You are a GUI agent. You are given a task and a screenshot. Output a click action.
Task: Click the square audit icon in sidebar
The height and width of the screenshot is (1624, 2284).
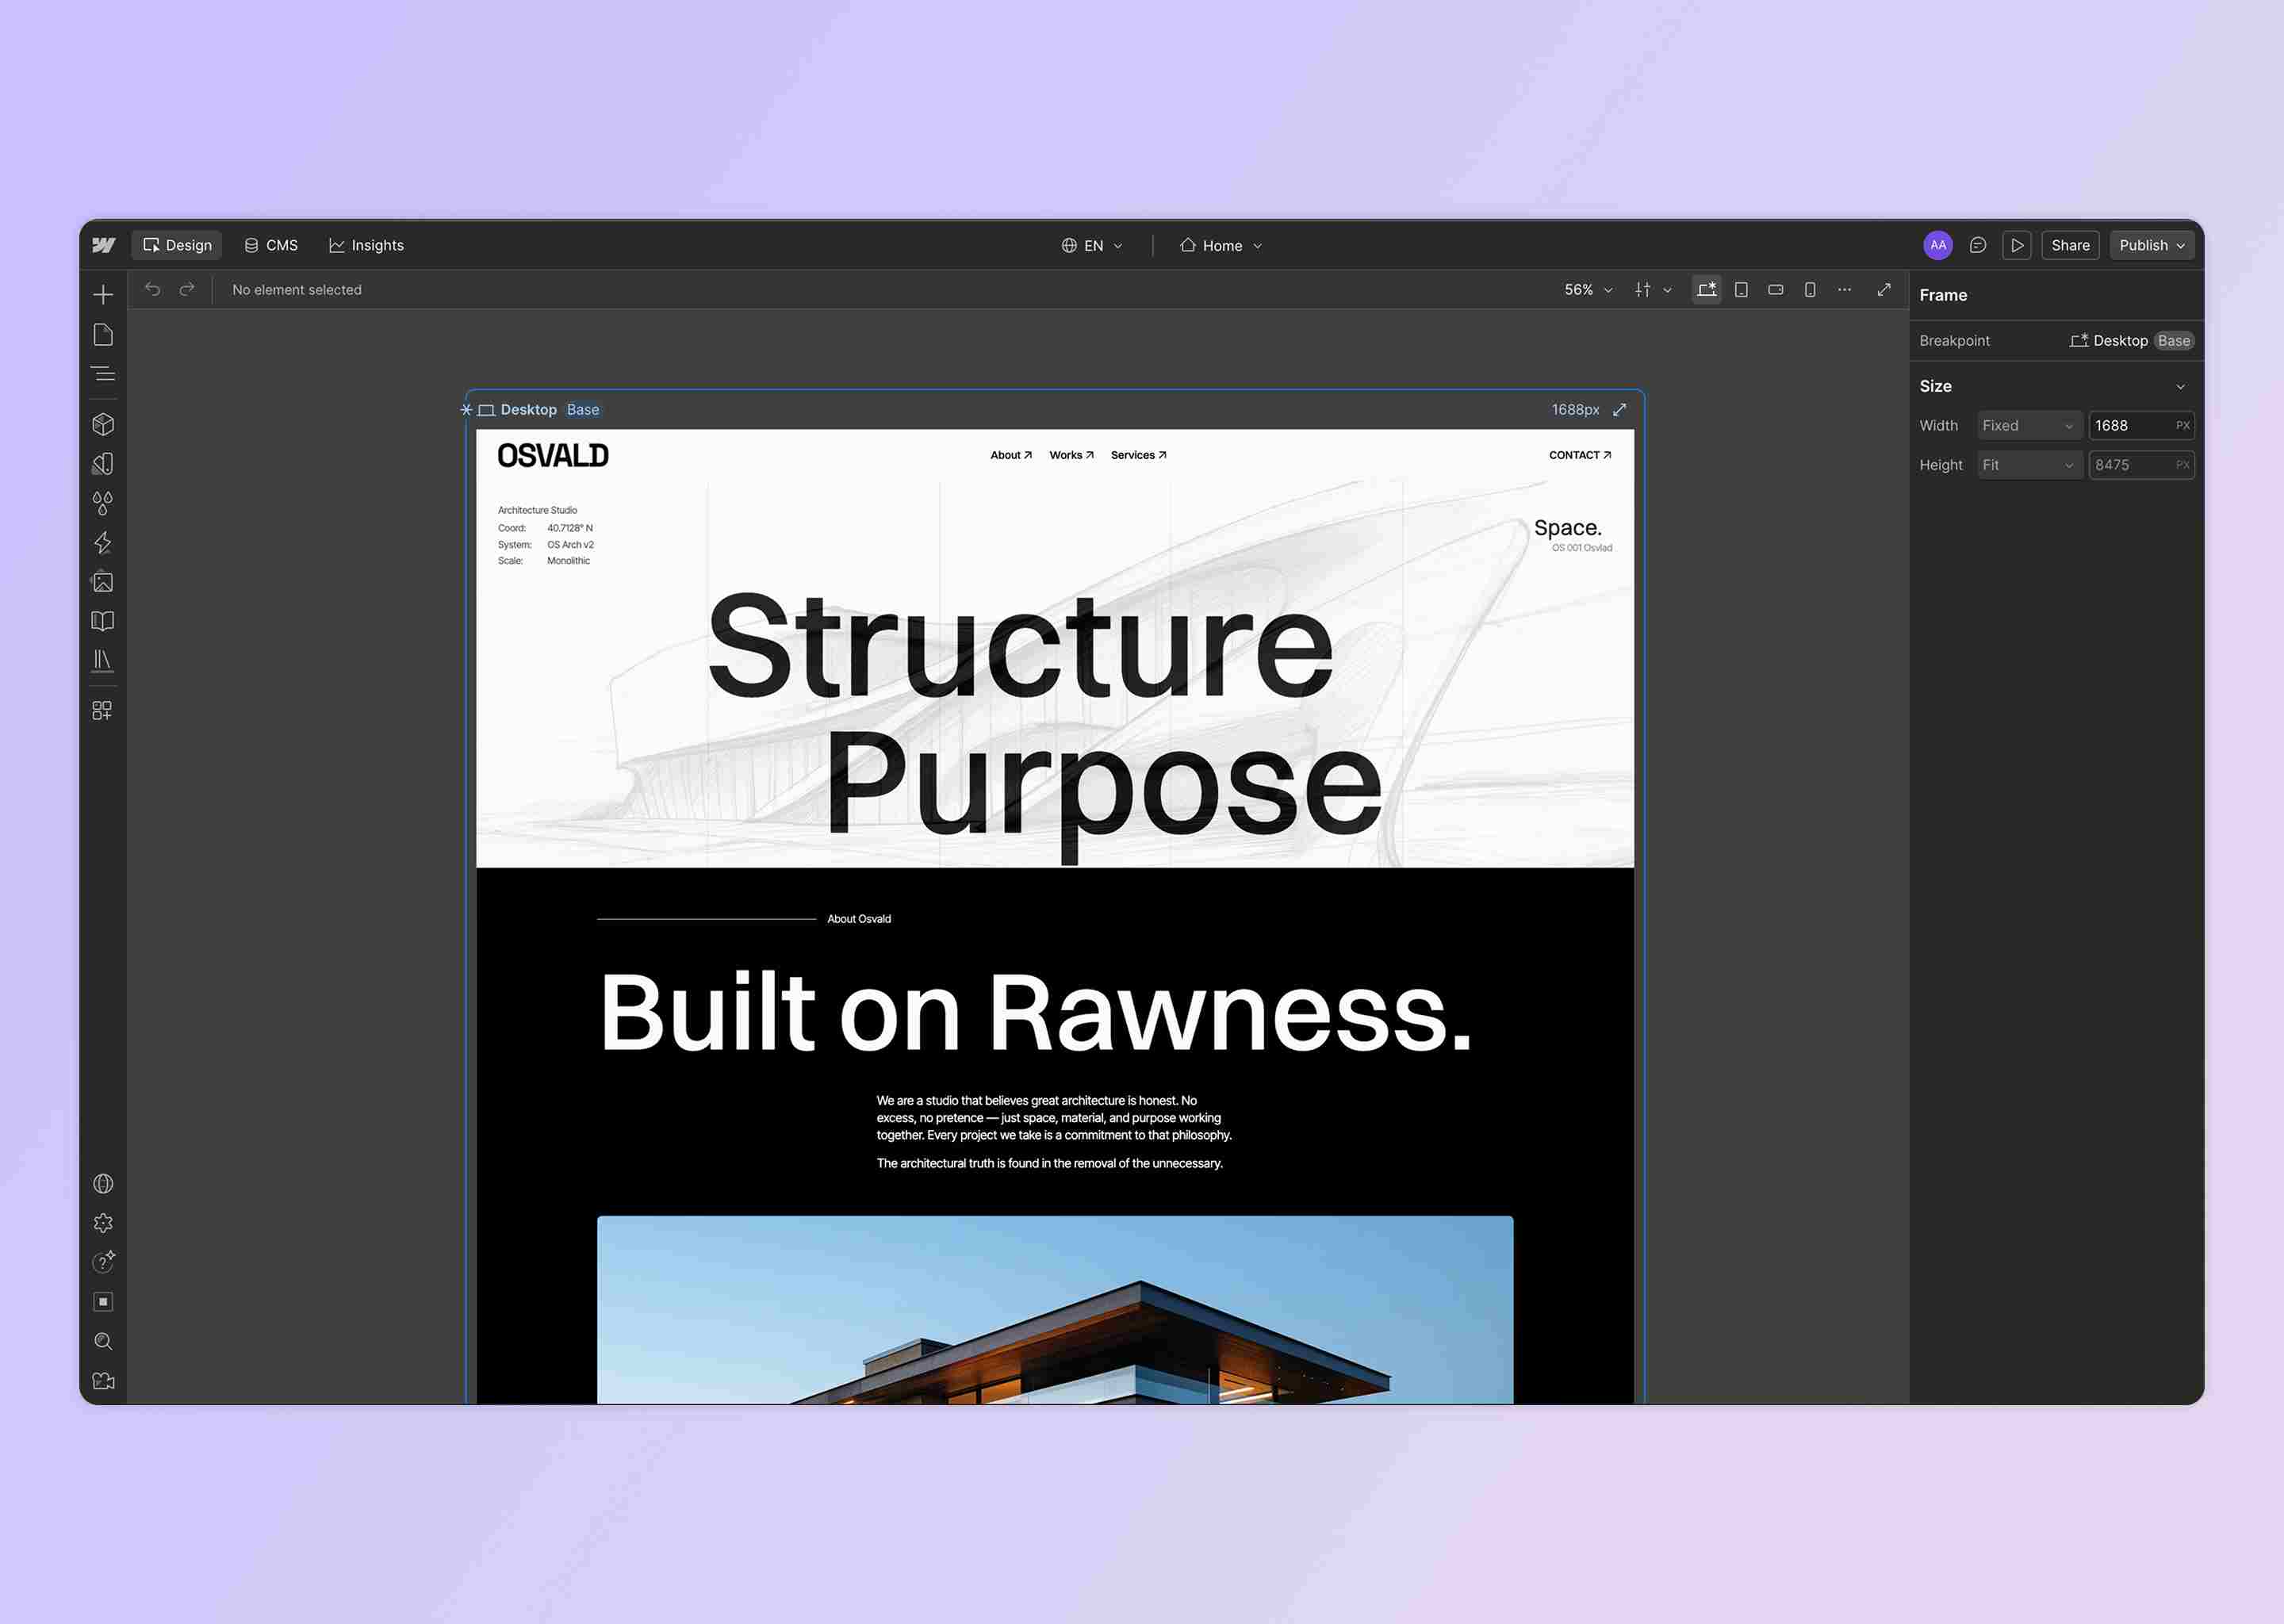click(103, 1302)
